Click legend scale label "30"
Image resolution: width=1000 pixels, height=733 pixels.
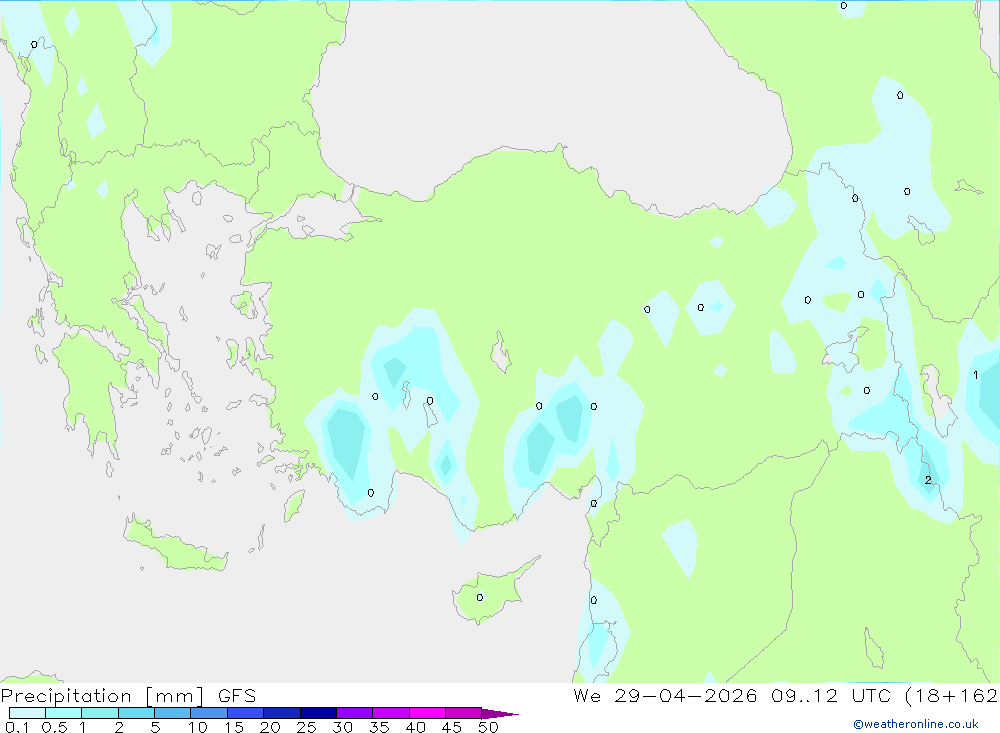[x=342, y=727]
